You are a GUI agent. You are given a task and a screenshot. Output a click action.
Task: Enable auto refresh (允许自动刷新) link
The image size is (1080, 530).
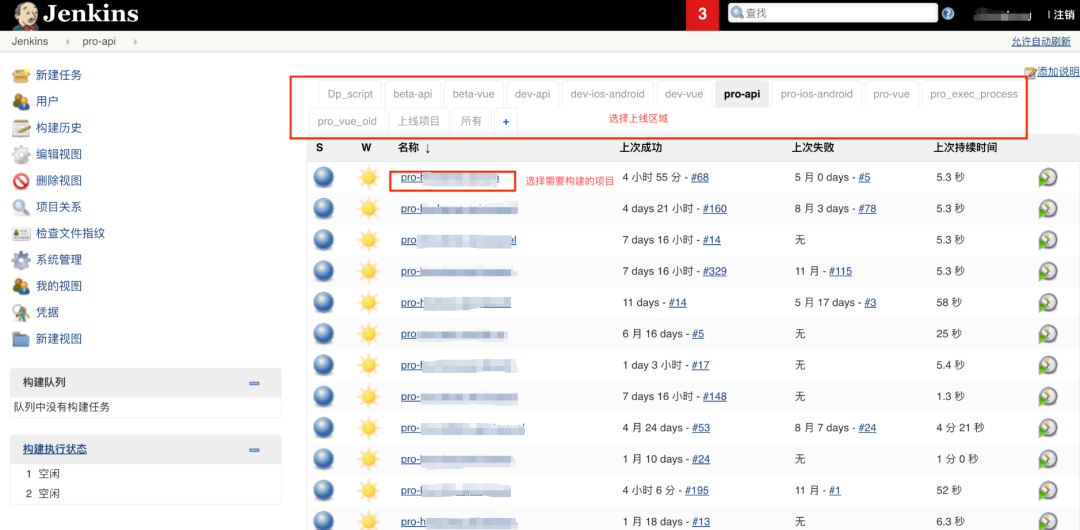1041,41
